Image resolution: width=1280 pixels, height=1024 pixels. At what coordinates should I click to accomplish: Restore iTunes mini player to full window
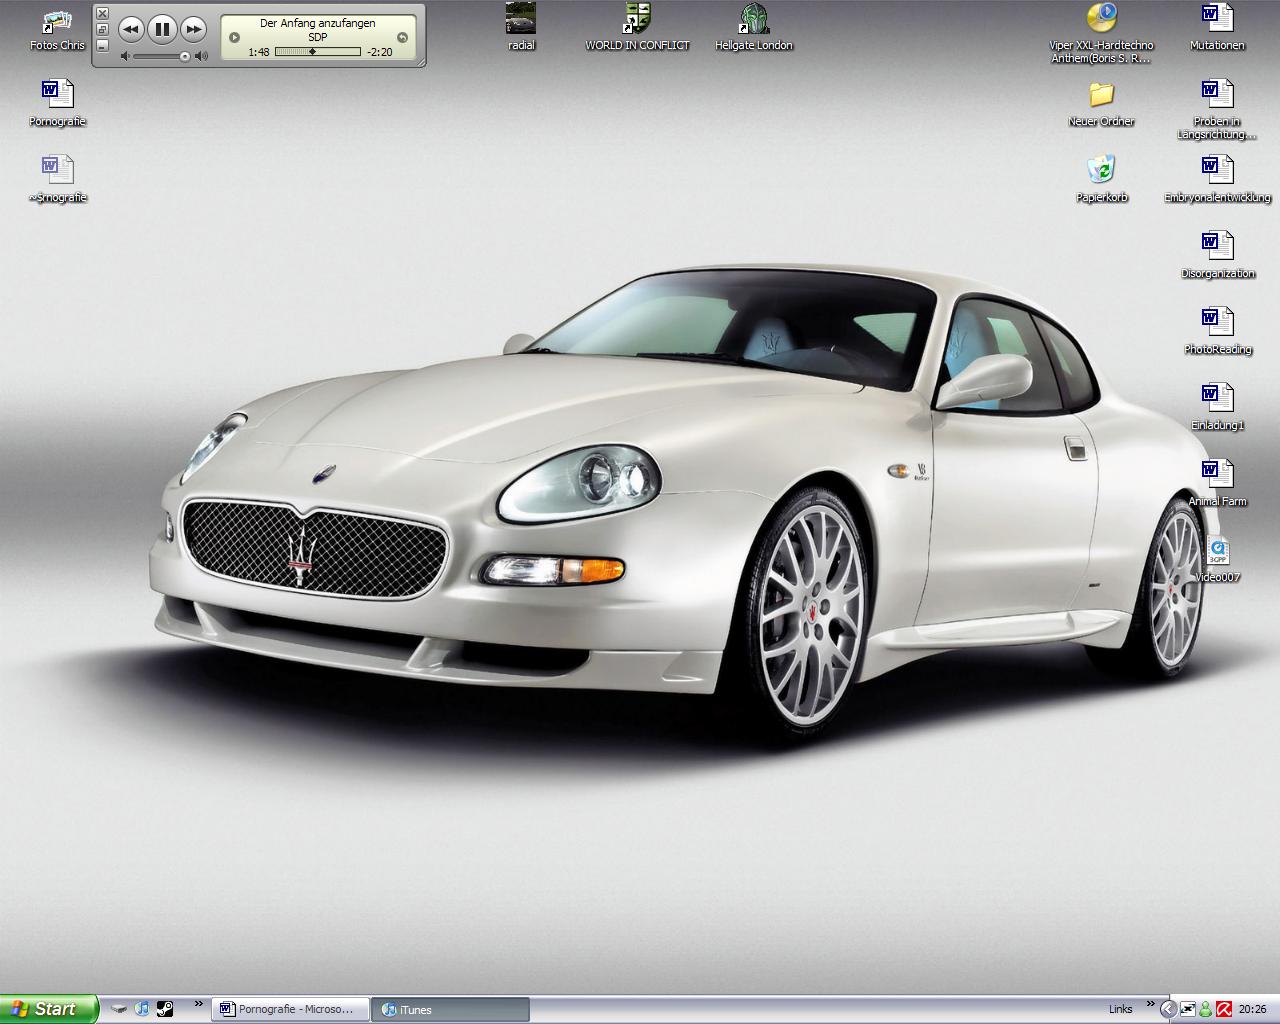102,30
